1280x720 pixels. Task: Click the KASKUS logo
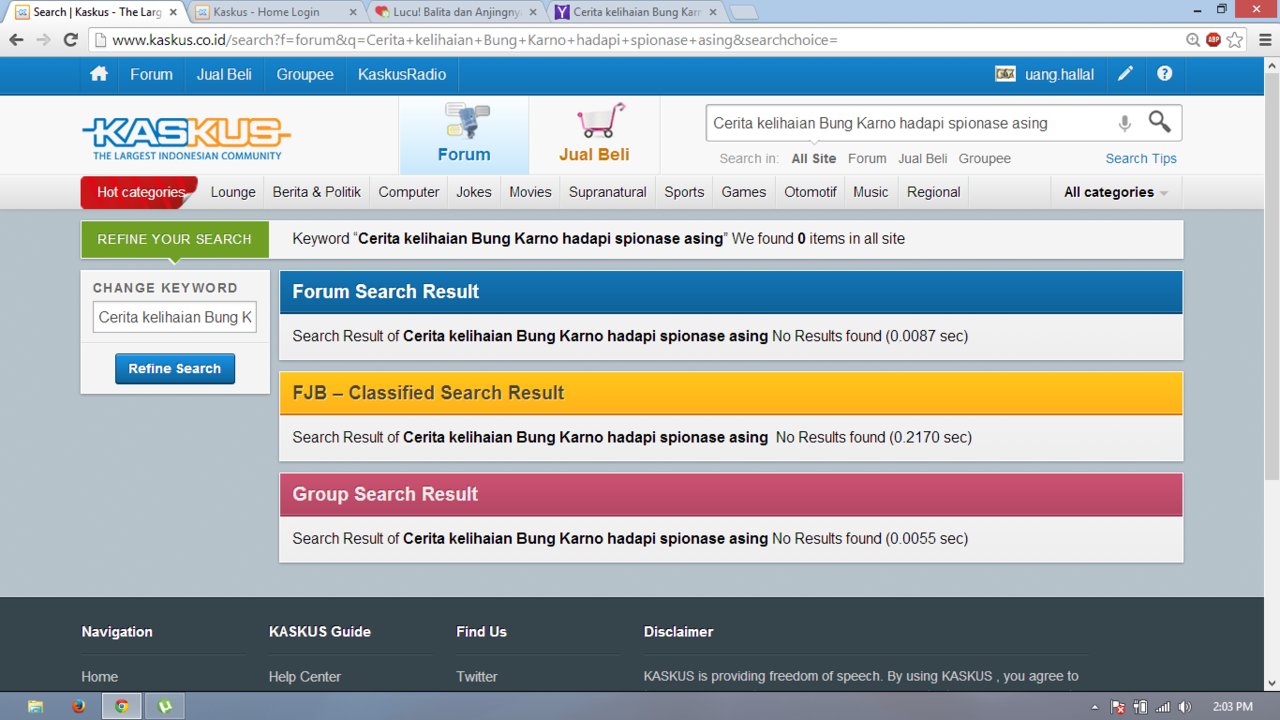tap(186, 139)
